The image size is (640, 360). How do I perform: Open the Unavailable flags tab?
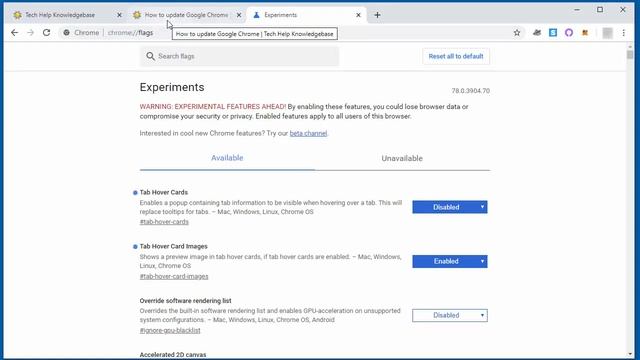[402, 158]
